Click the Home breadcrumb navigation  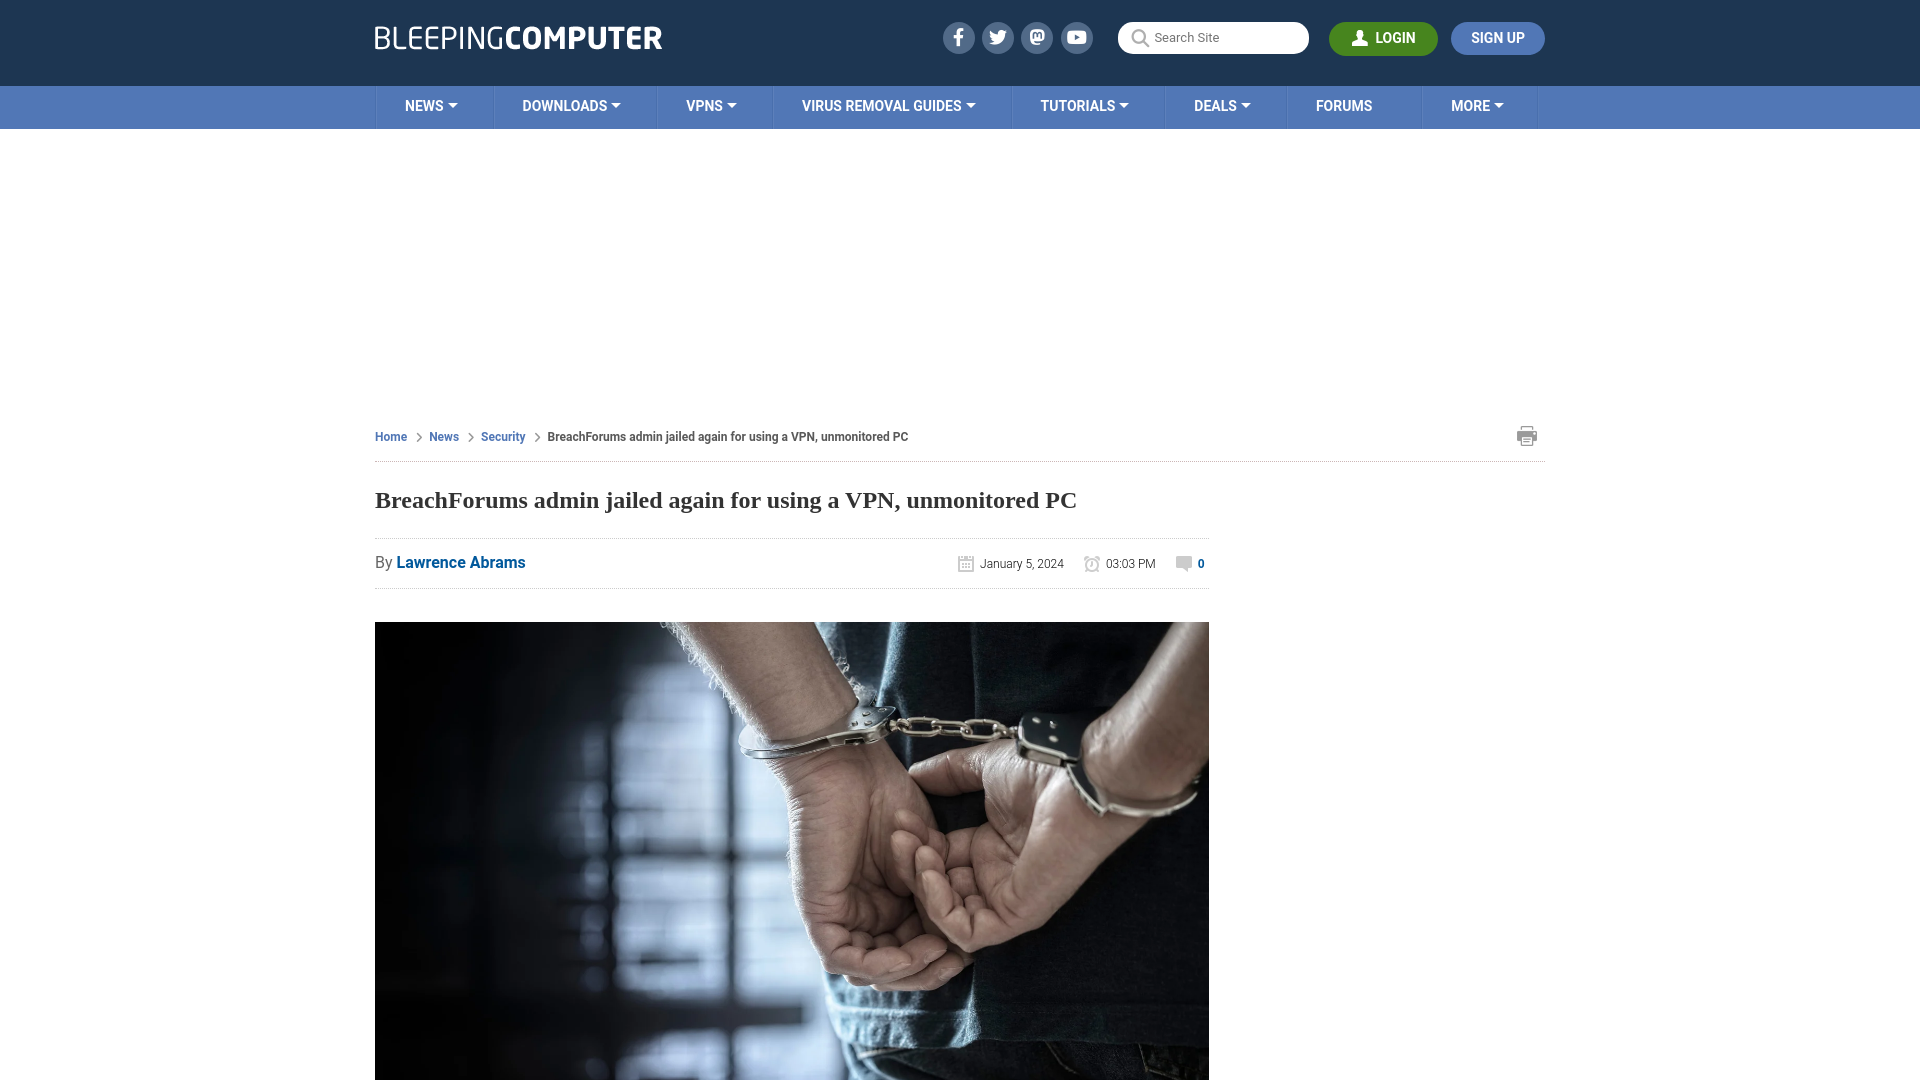coord(390,436)
